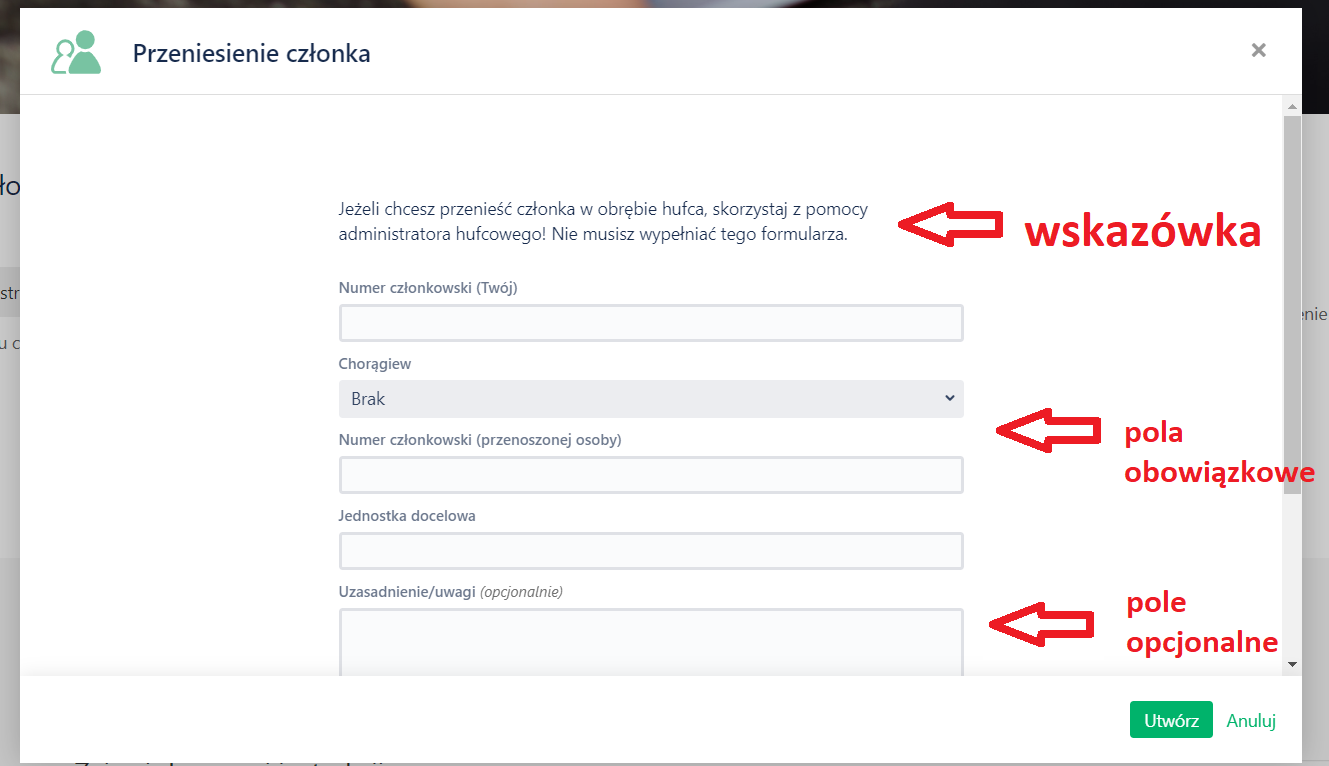The height and width of the screenshot is (766, 1329).
Task: Select the Jednostka docelowa input field
Action: click(x=651, y=551)
